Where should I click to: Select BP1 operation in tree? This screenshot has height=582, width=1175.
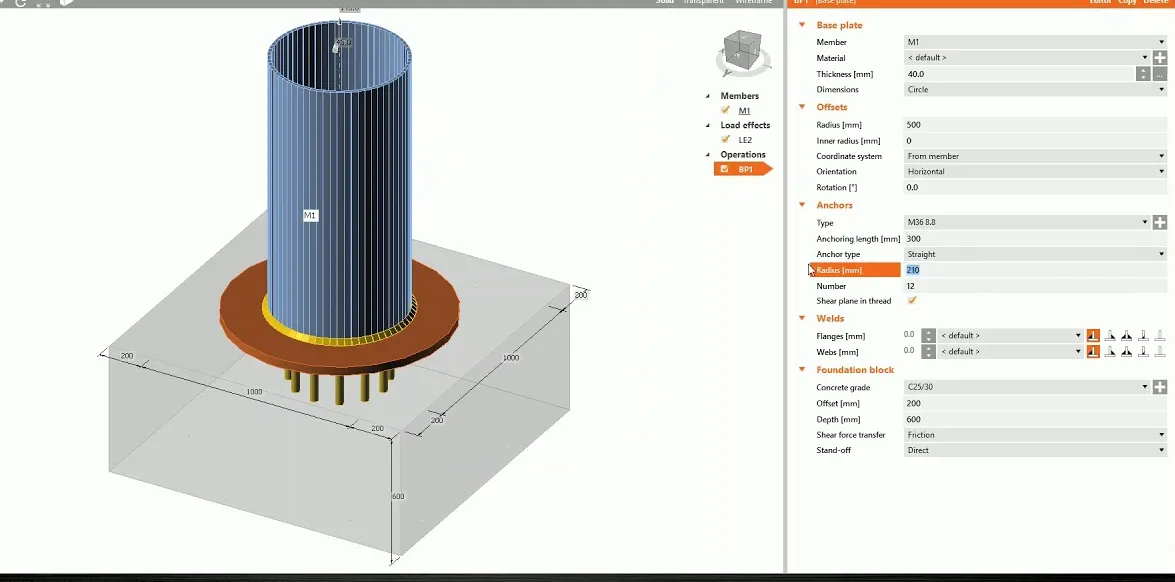coord(745,169)
